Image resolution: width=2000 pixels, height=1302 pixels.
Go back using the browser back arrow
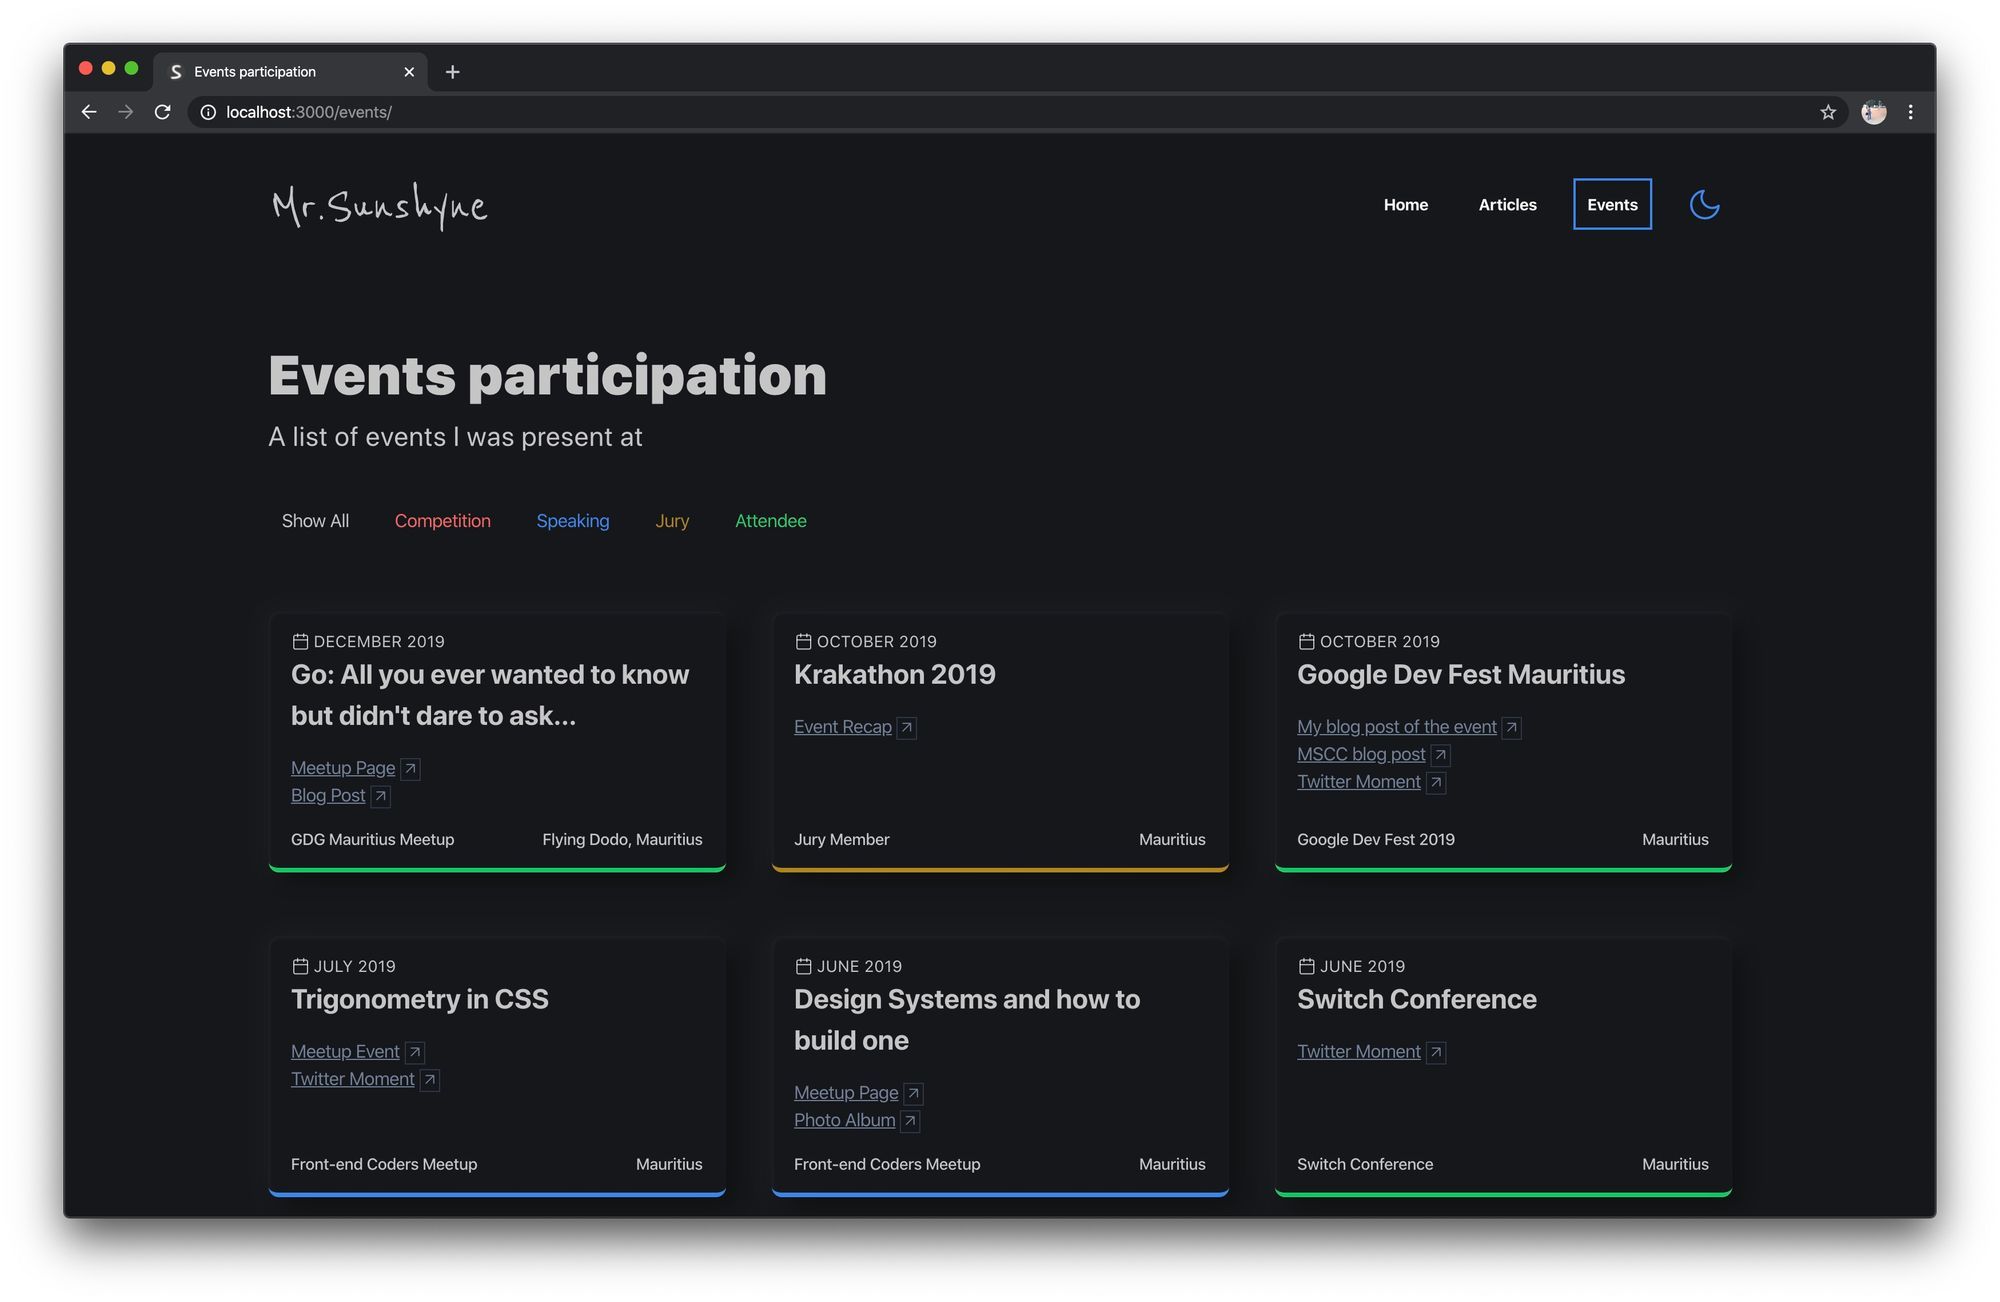(89, 112)
